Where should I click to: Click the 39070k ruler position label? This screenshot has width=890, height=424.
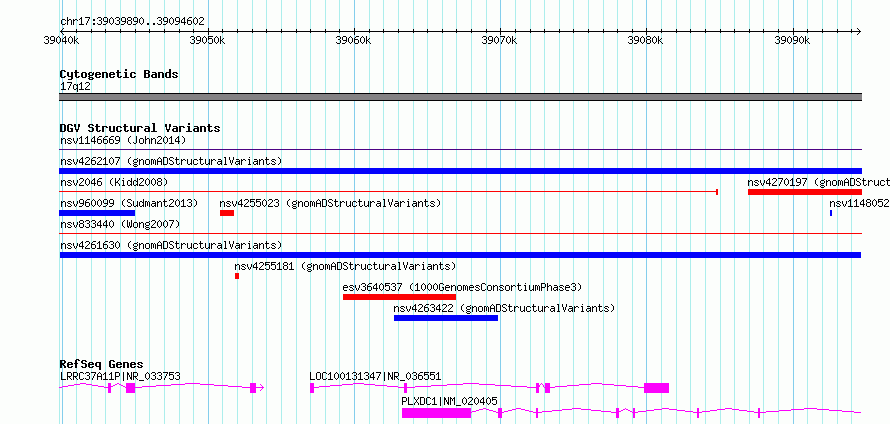pos(499,40)
